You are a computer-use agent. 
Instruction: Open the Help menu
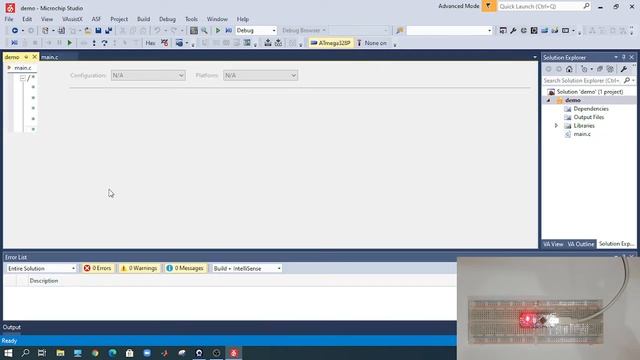pos(242,19)
